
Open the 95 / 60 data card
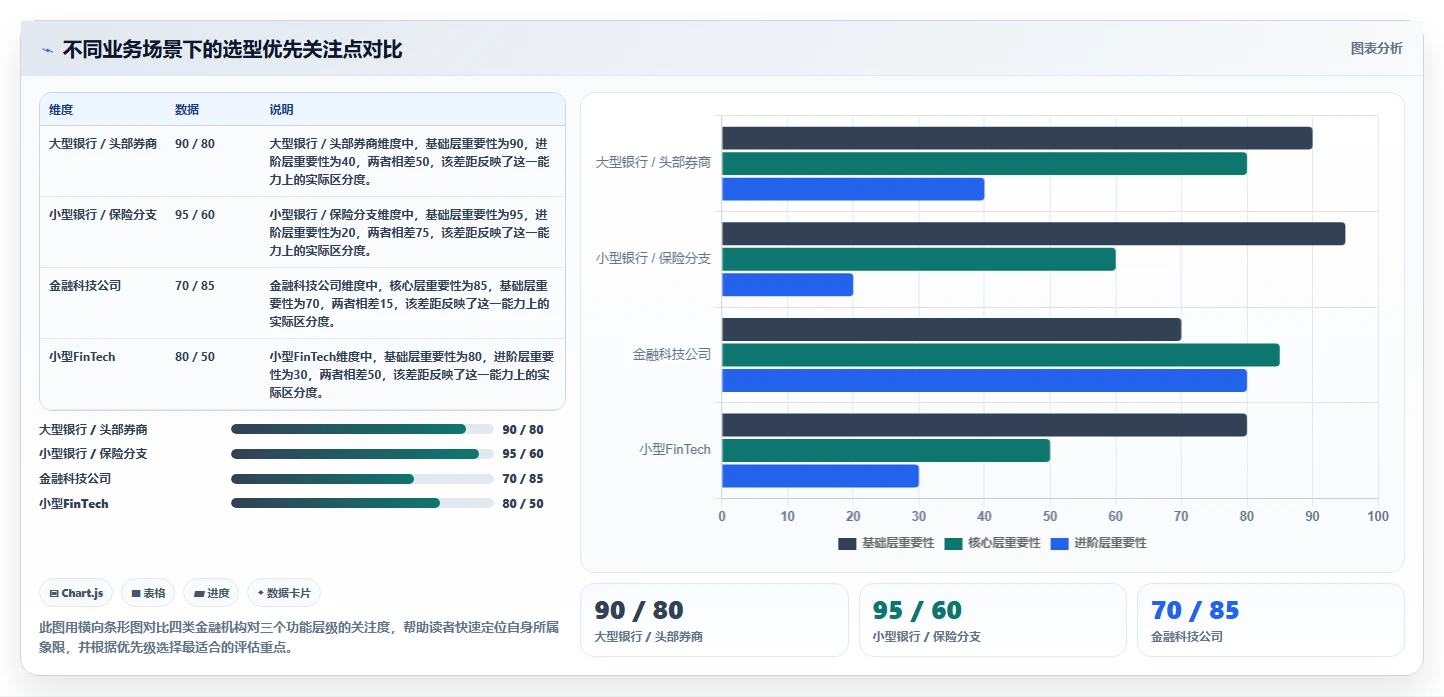pyautogui.click(x=993, y=620)
